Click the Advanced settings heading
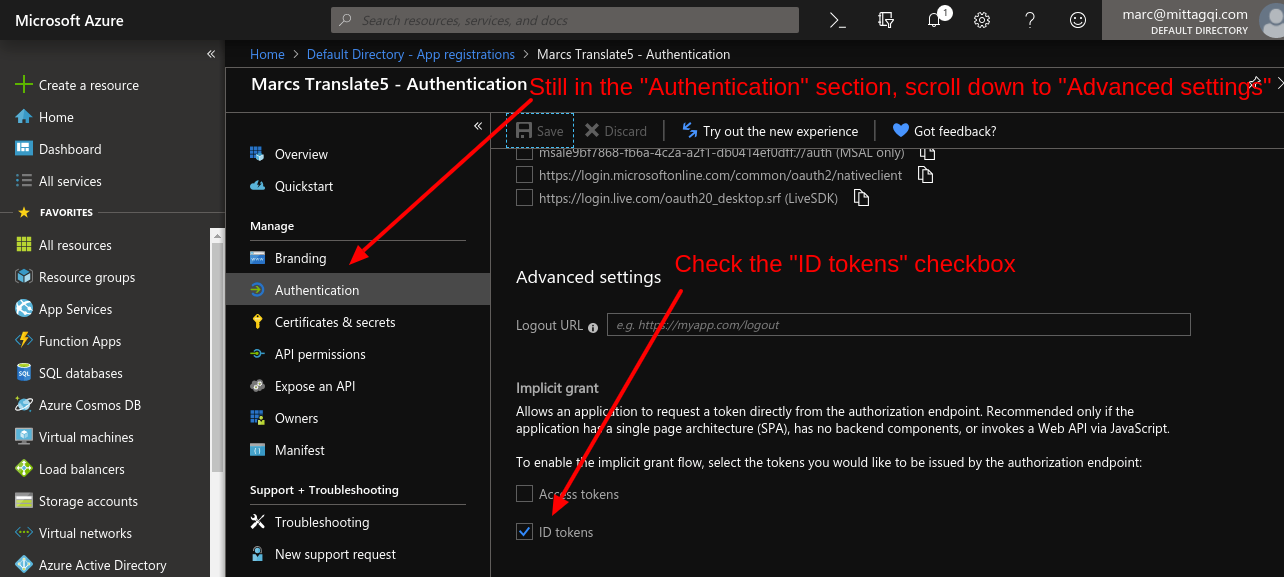Viewport: 1284px width, 577px height. pyautogui.click(x=589, y=277)
